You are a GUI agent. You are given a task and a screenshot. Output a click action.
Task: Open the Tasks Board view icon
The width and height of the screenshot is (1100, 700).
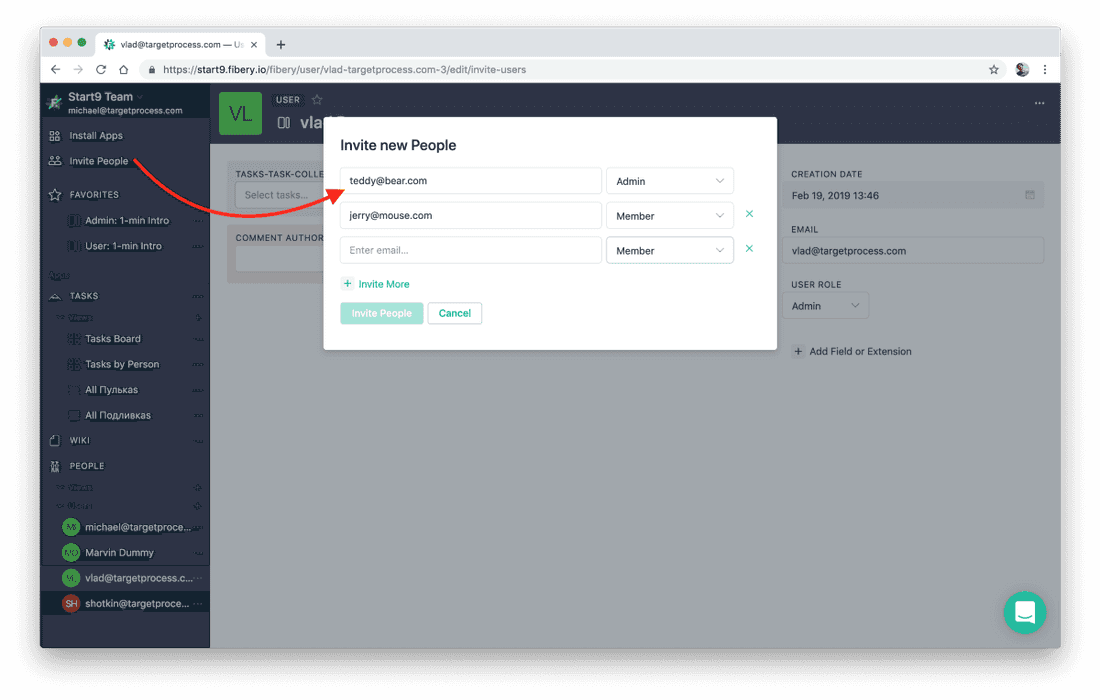point(74,339)
